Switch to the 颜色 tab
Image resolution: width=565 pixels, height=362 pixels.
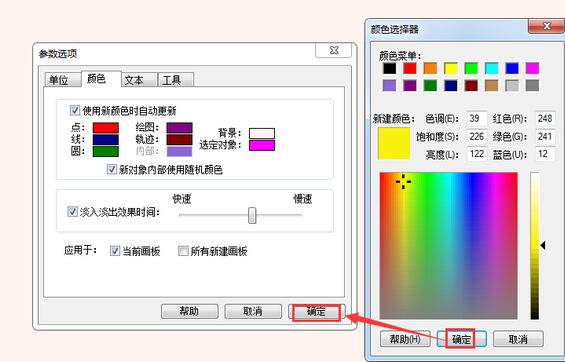(x=101, y=79)
